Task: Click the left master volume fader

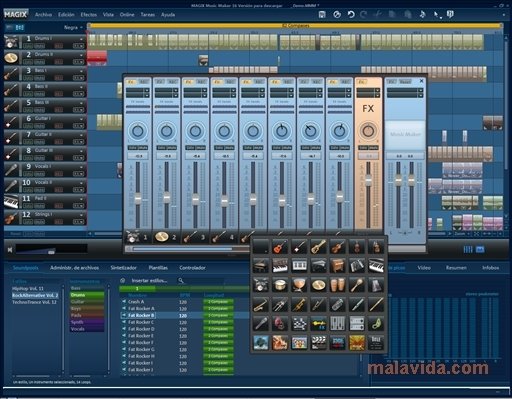Action: tap(398, 180)
